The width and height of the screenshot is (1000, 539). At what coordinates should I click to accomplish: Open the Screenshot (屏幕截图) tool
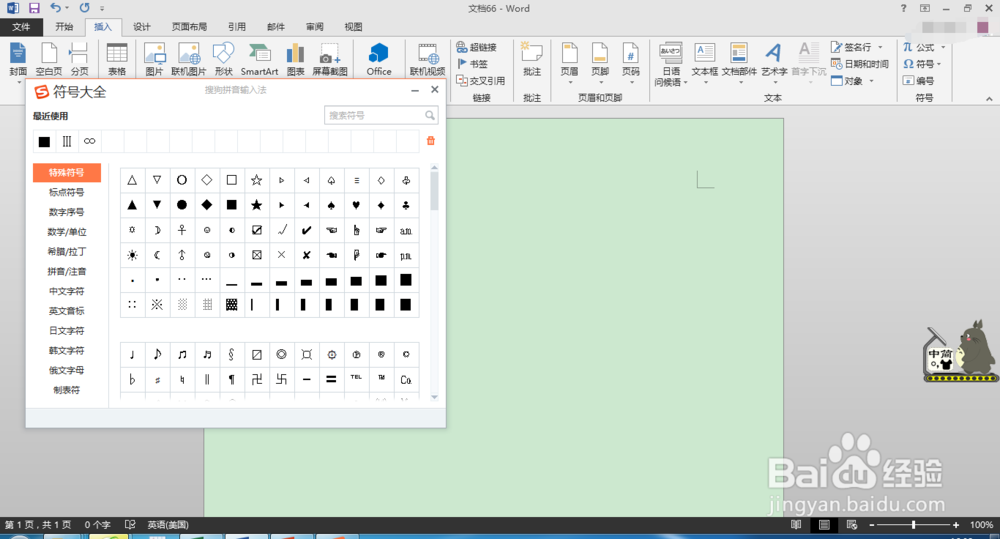tap(330, 59)
